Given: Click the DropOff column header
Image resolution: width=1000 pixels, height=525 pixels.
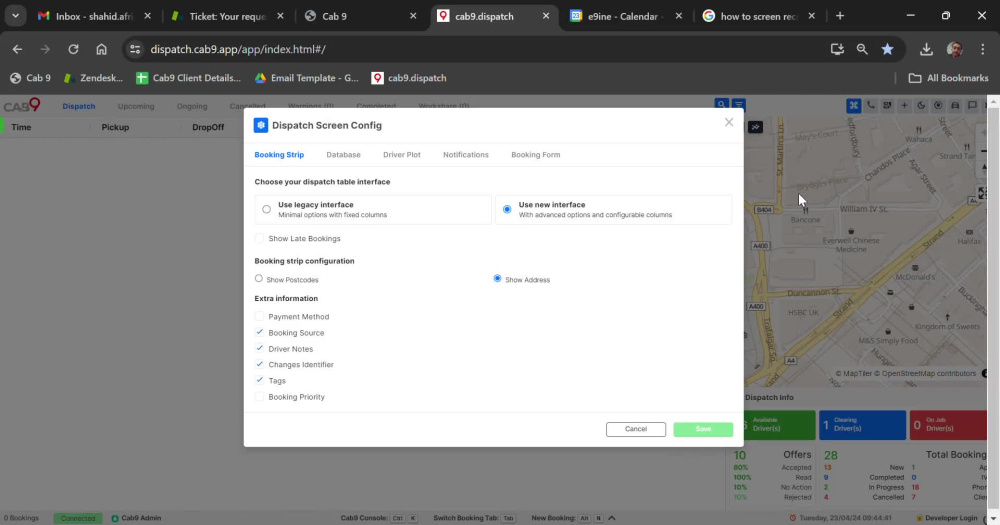Looking at the screenshot, I should coord(208,127).
